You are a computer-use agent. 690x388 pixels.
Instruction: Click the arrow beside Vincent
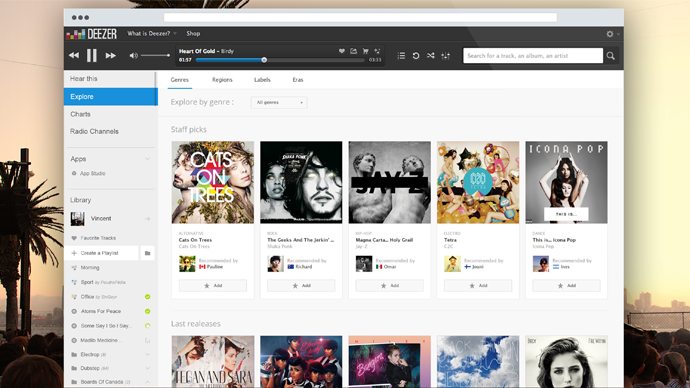click(x=148, y=219)
